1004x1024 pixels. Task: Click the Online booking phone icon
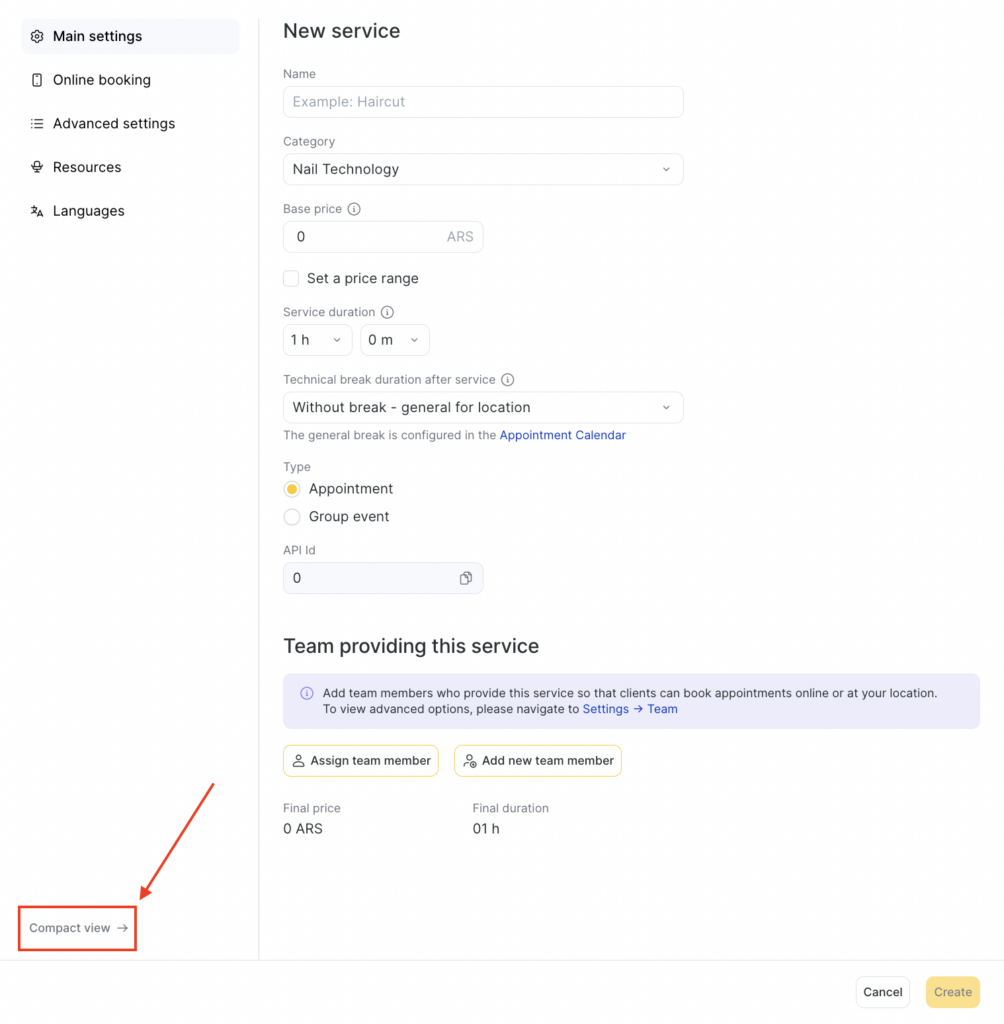pos(37,80)
